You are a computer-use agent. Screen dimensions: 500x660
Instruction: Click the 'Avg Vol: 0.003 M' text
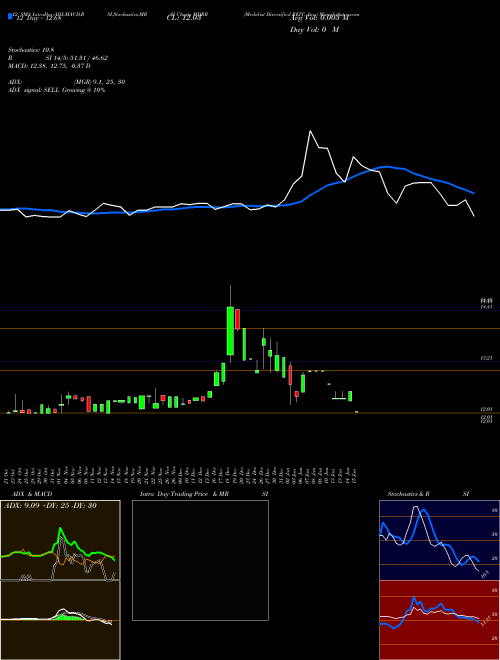click(x=319, y=18)
